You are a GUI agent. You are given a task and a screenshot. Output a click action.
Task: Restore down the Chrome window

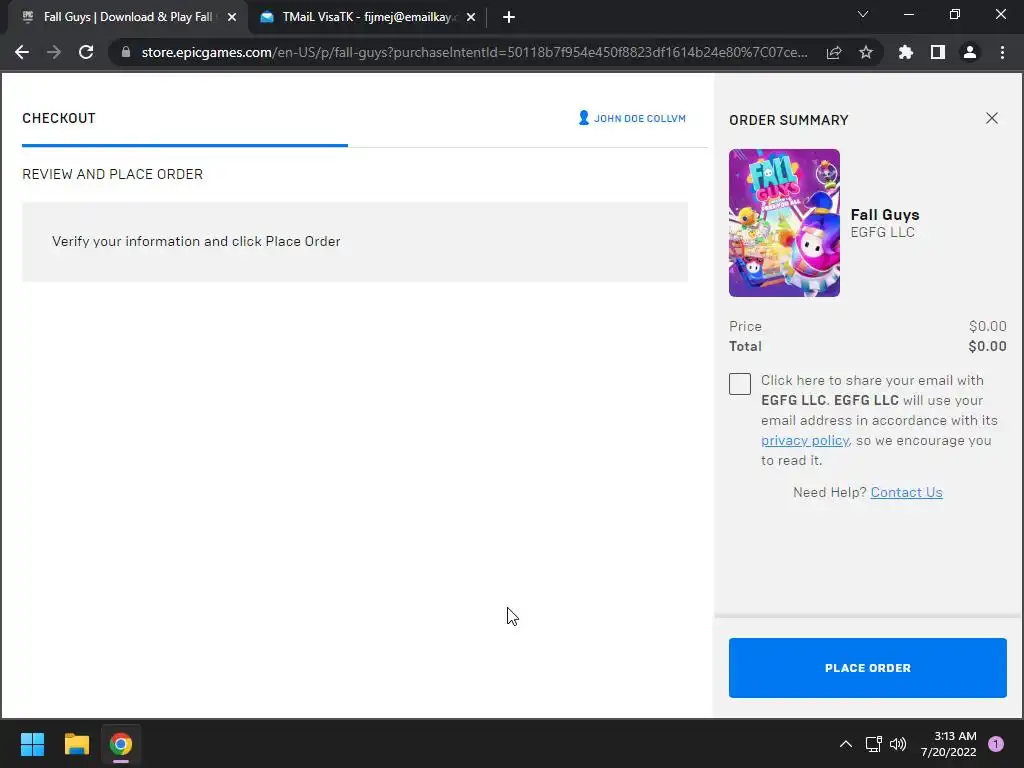(955, 14)
